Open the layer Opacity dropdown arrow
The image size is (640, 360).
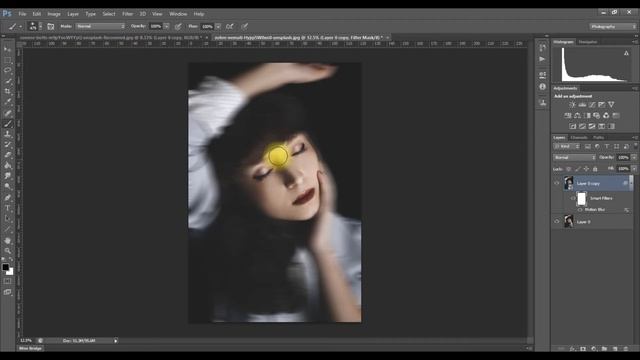tap(634, 158)
